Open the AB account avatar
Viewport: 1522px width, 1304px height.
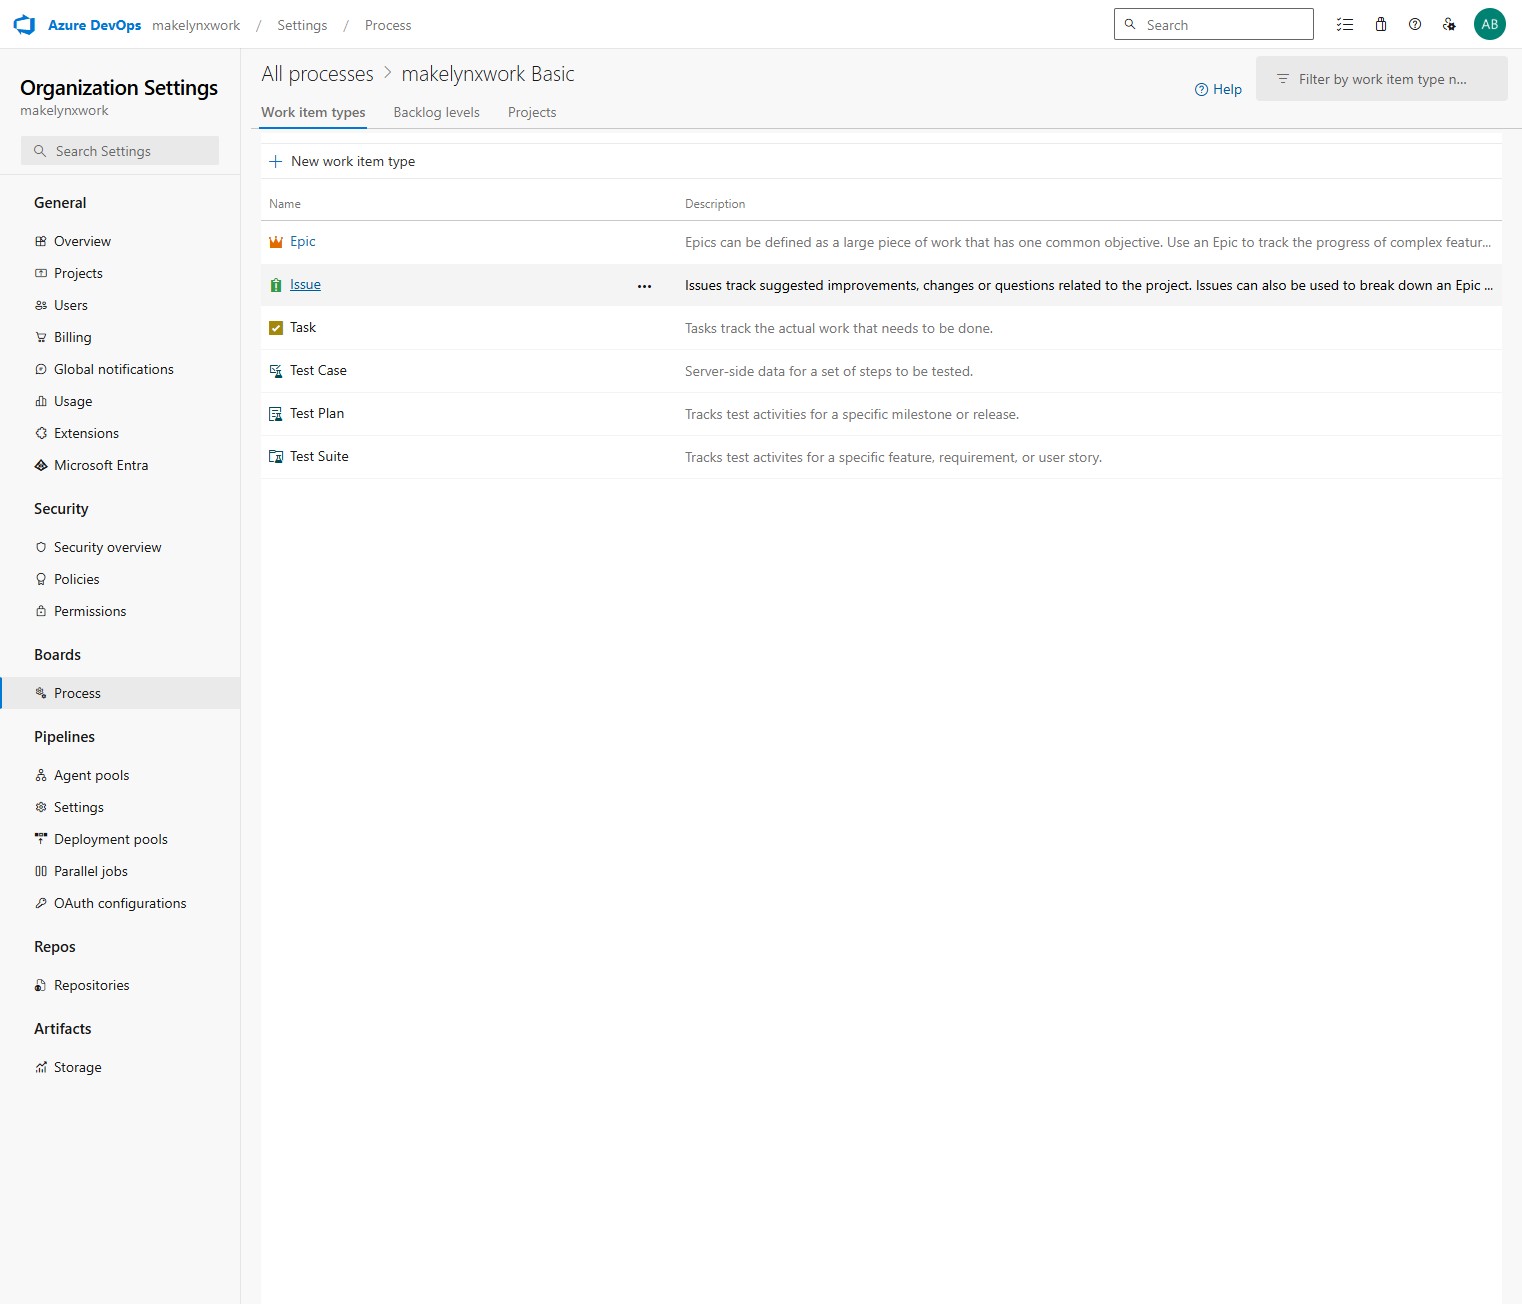[1490, 25]
